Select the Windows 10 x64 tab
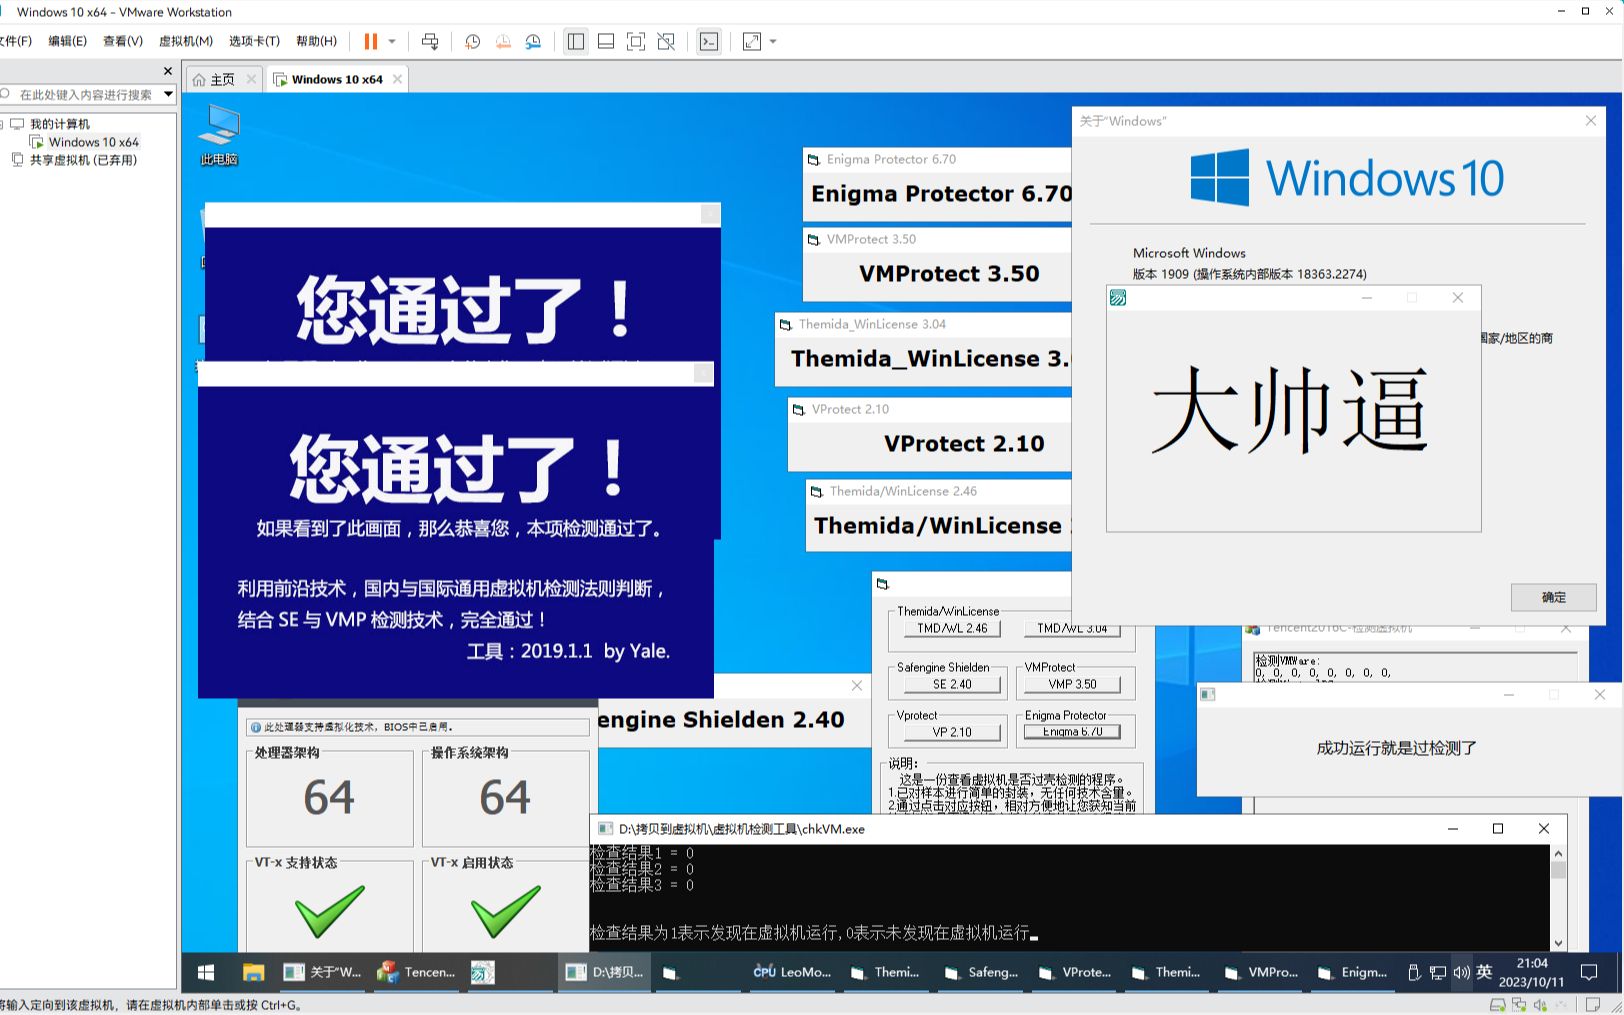Viewport: 1624px width, 1015px height. pyautogui.click(x=337, y=79)
